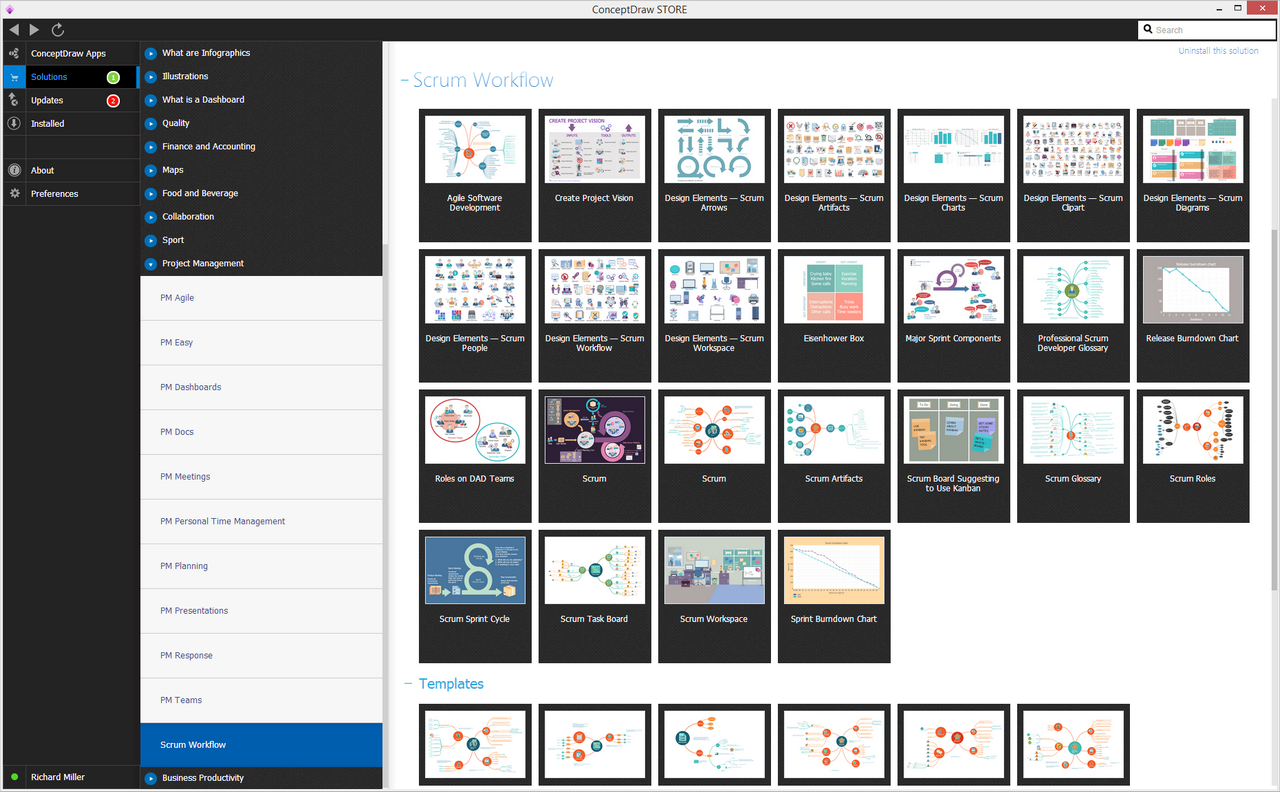This screenshot has width=1280, height=792.
Task: Select PM Meetings solution
Action: [x=261, y=477]
